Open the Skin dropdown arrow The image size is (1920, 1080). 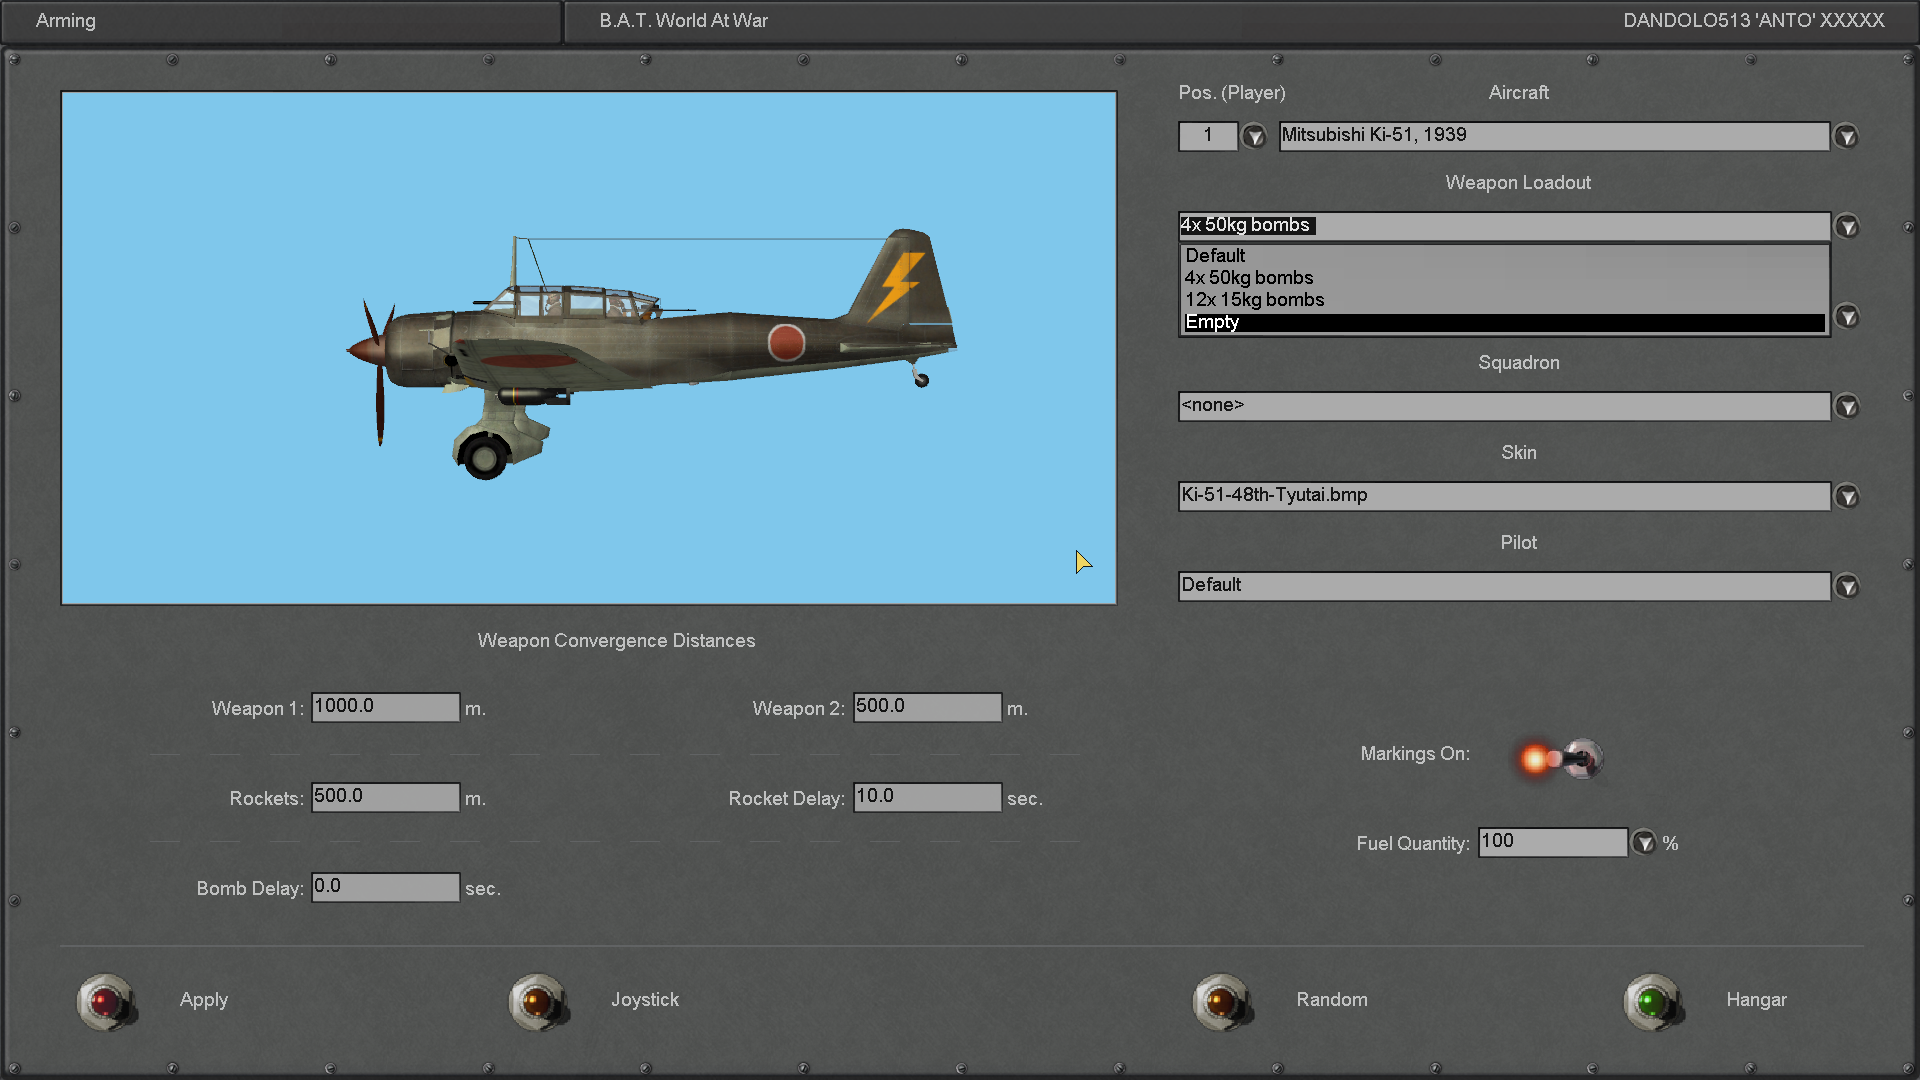click(1847, 496)
